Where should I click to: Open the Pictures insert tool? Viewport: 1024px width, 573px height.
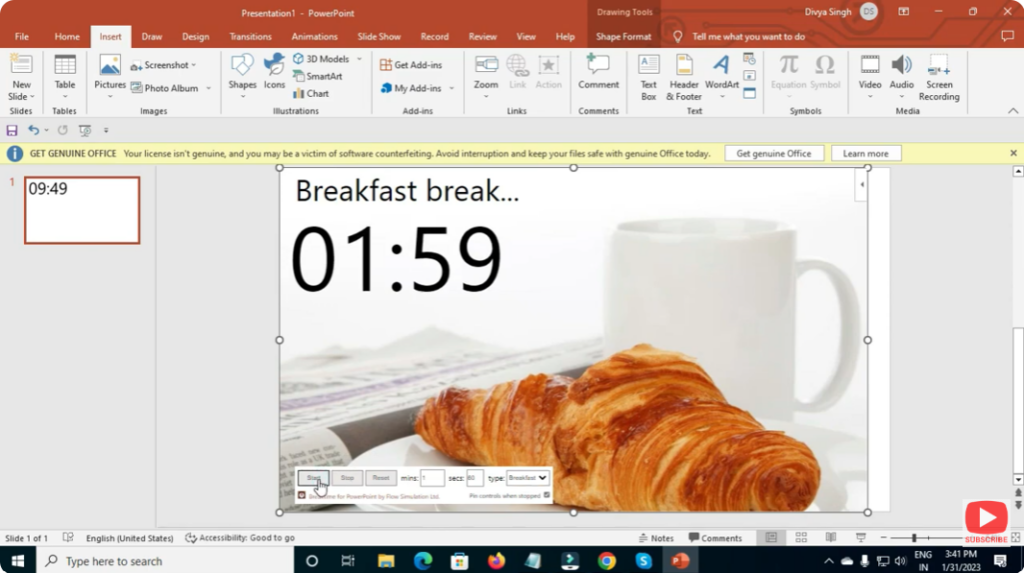tap(110, 77)
